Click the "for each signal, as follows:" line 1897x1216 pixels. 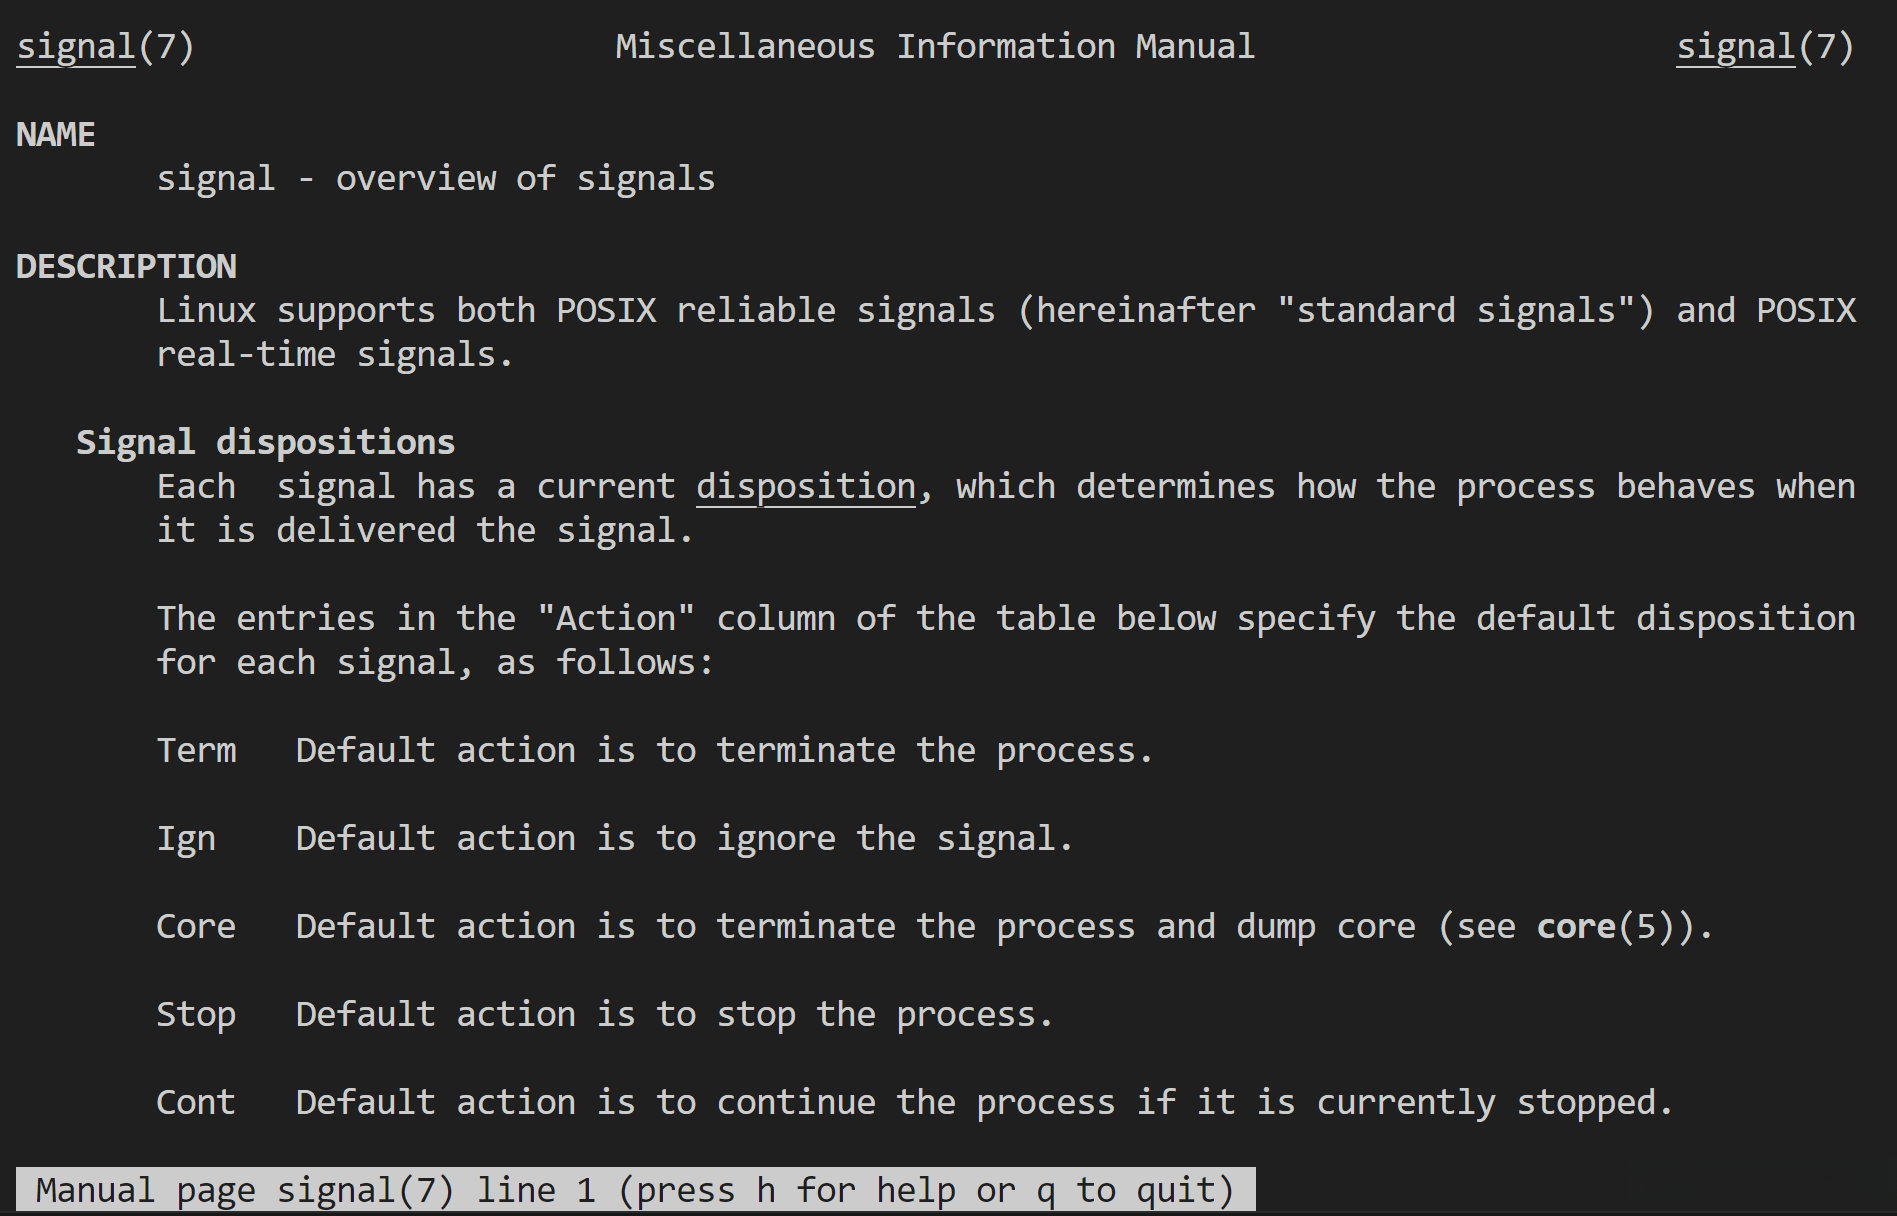pos(435,663)
